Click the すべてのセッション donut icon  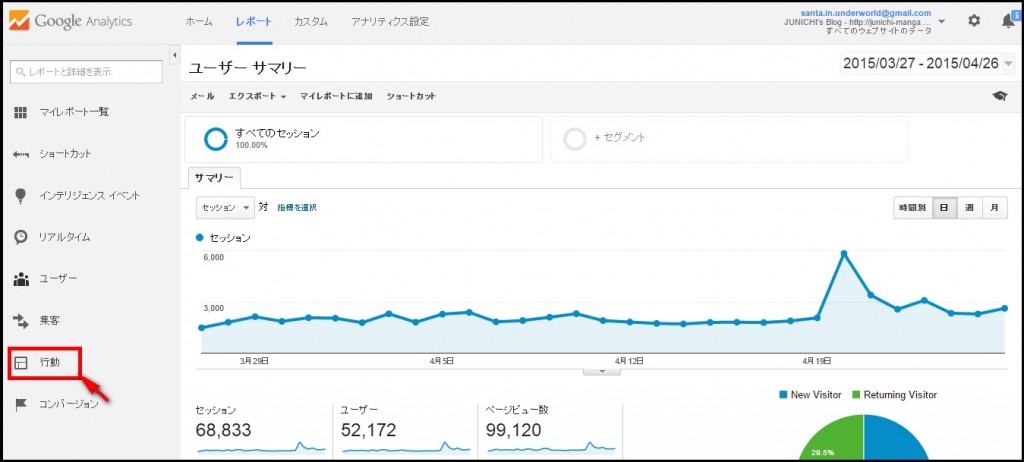[x=215, y=139]
